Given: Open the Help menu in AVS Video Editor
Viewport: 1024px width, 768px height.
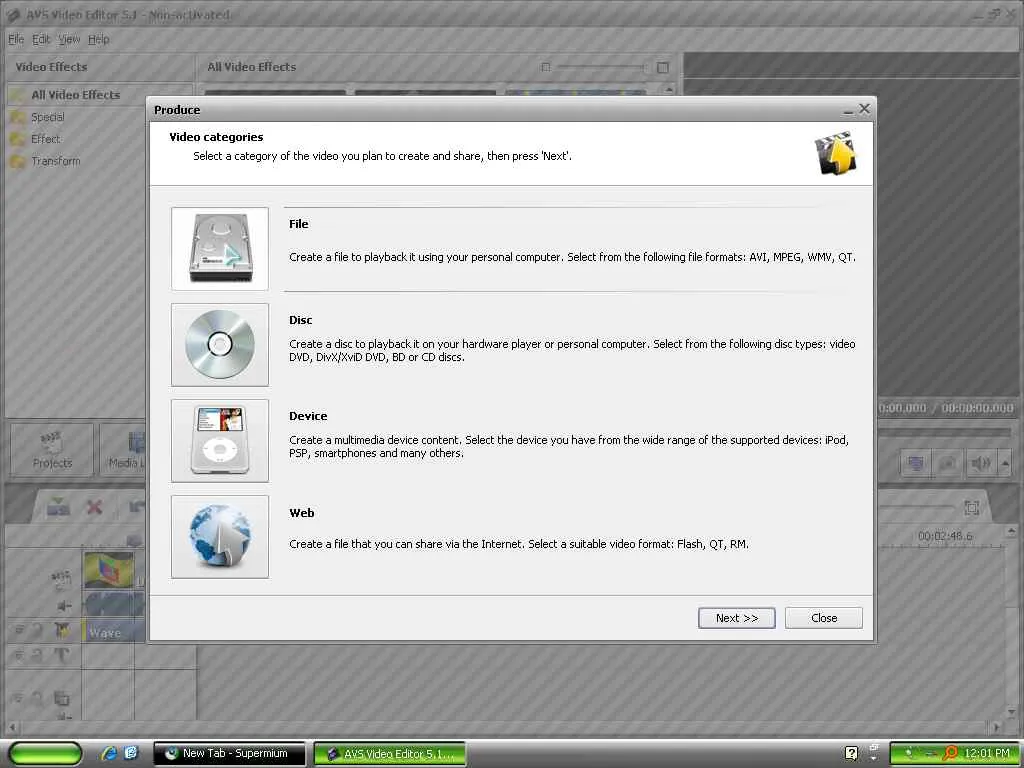Looking at the screenshot, I should click(x=99, y=39).
